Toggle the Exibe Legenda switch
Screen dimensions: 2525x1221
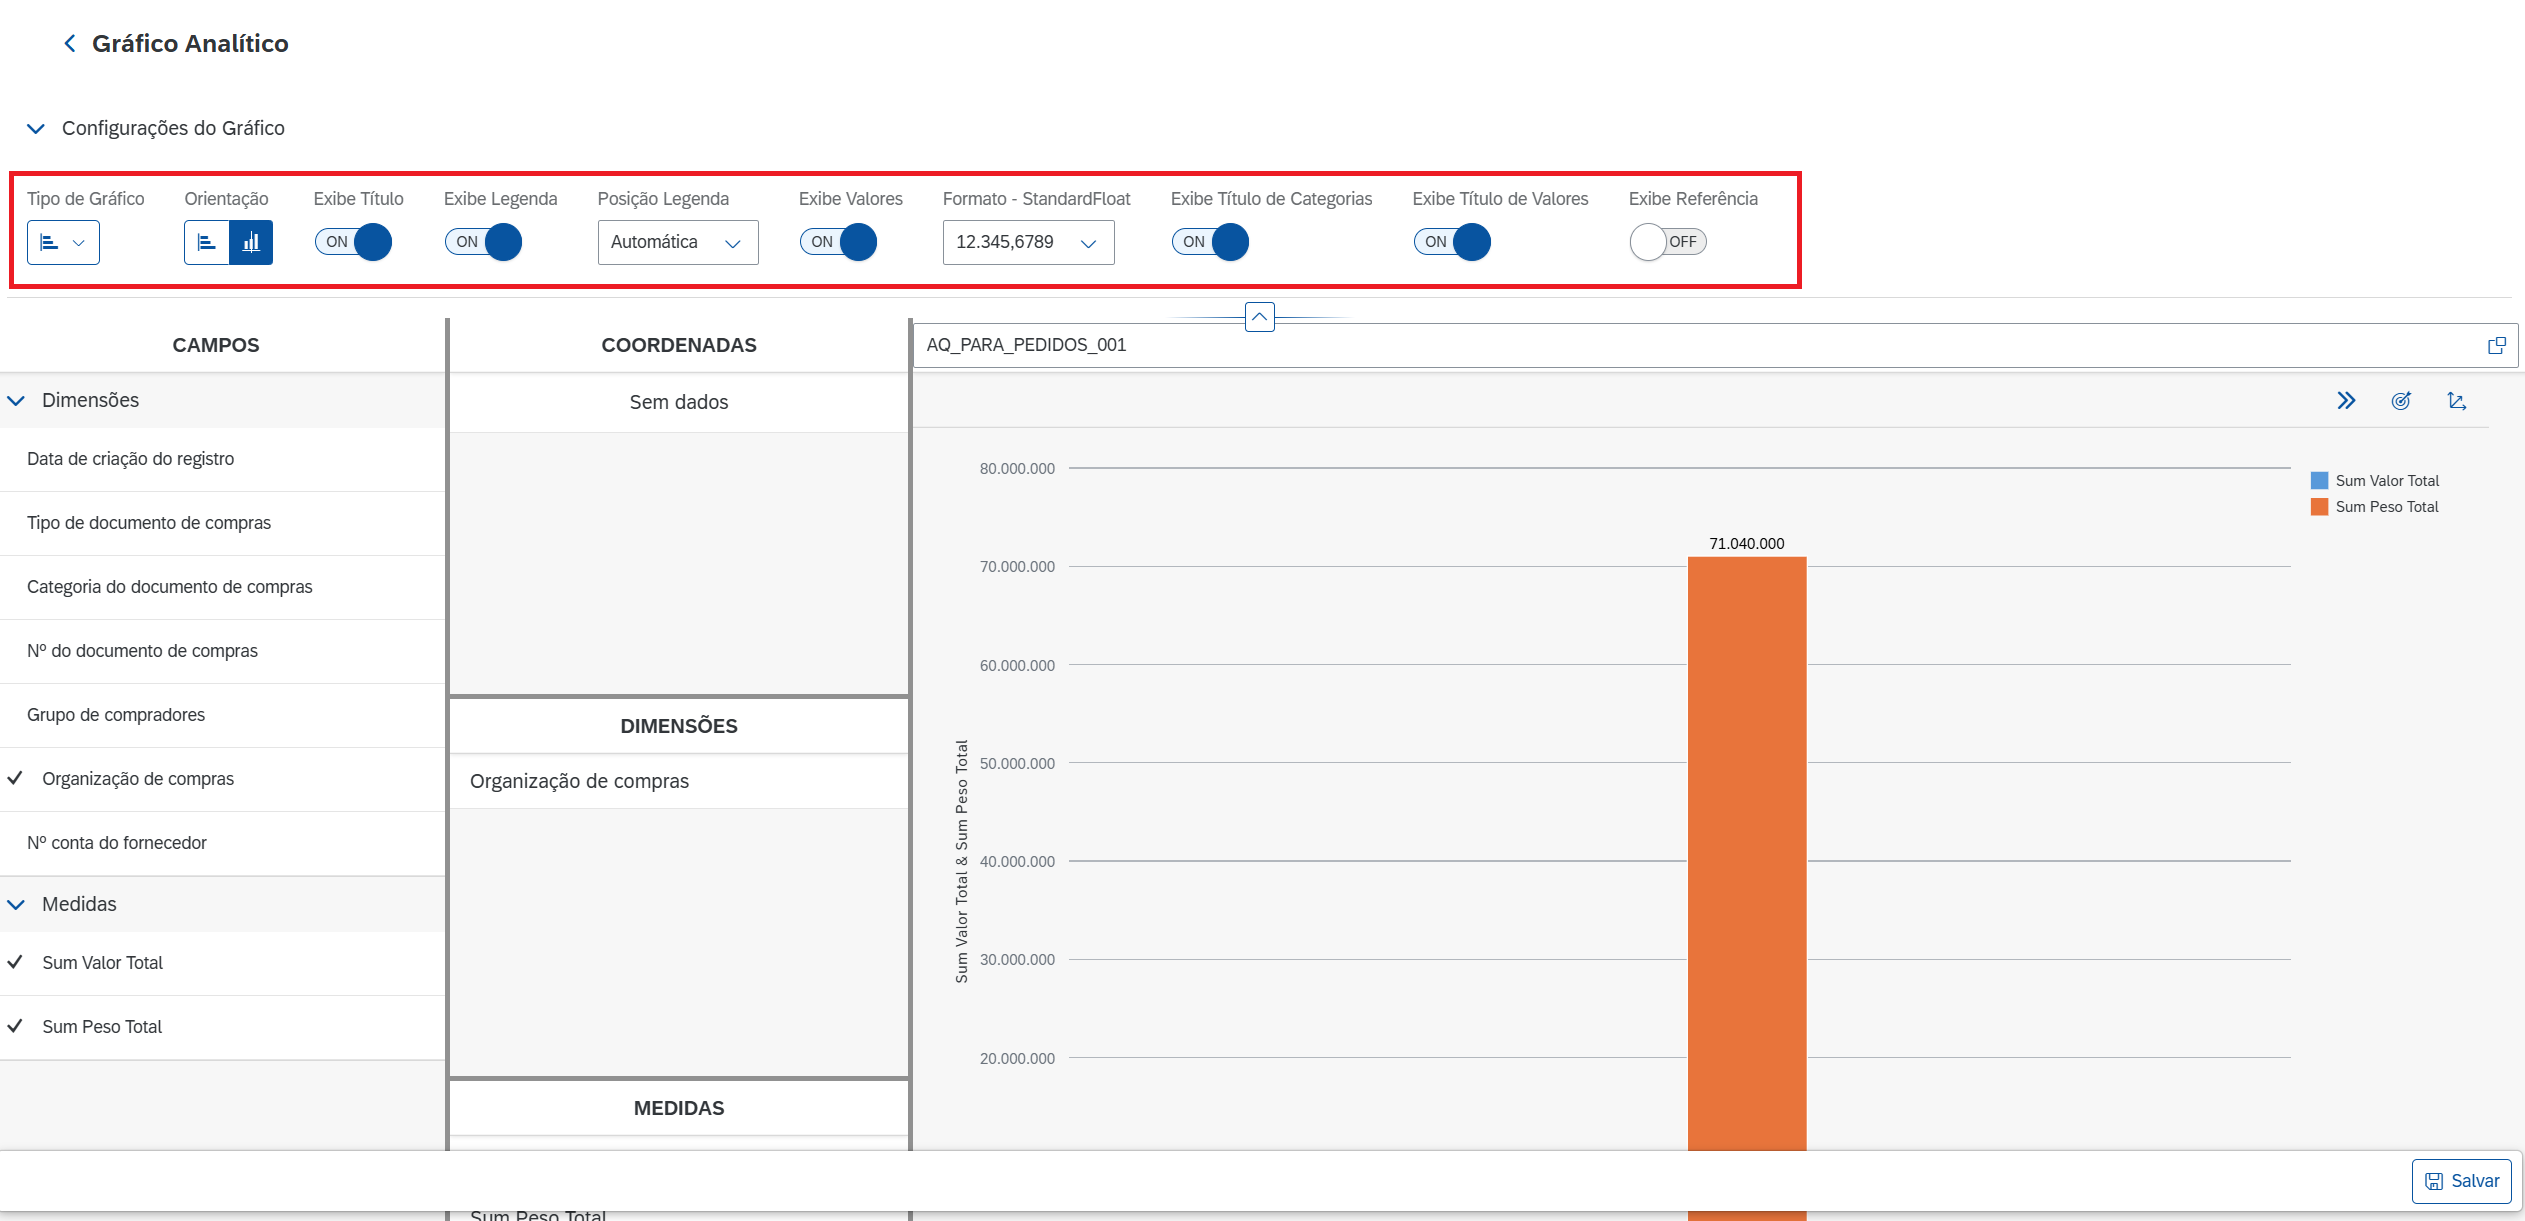click(x=483, y=242)
